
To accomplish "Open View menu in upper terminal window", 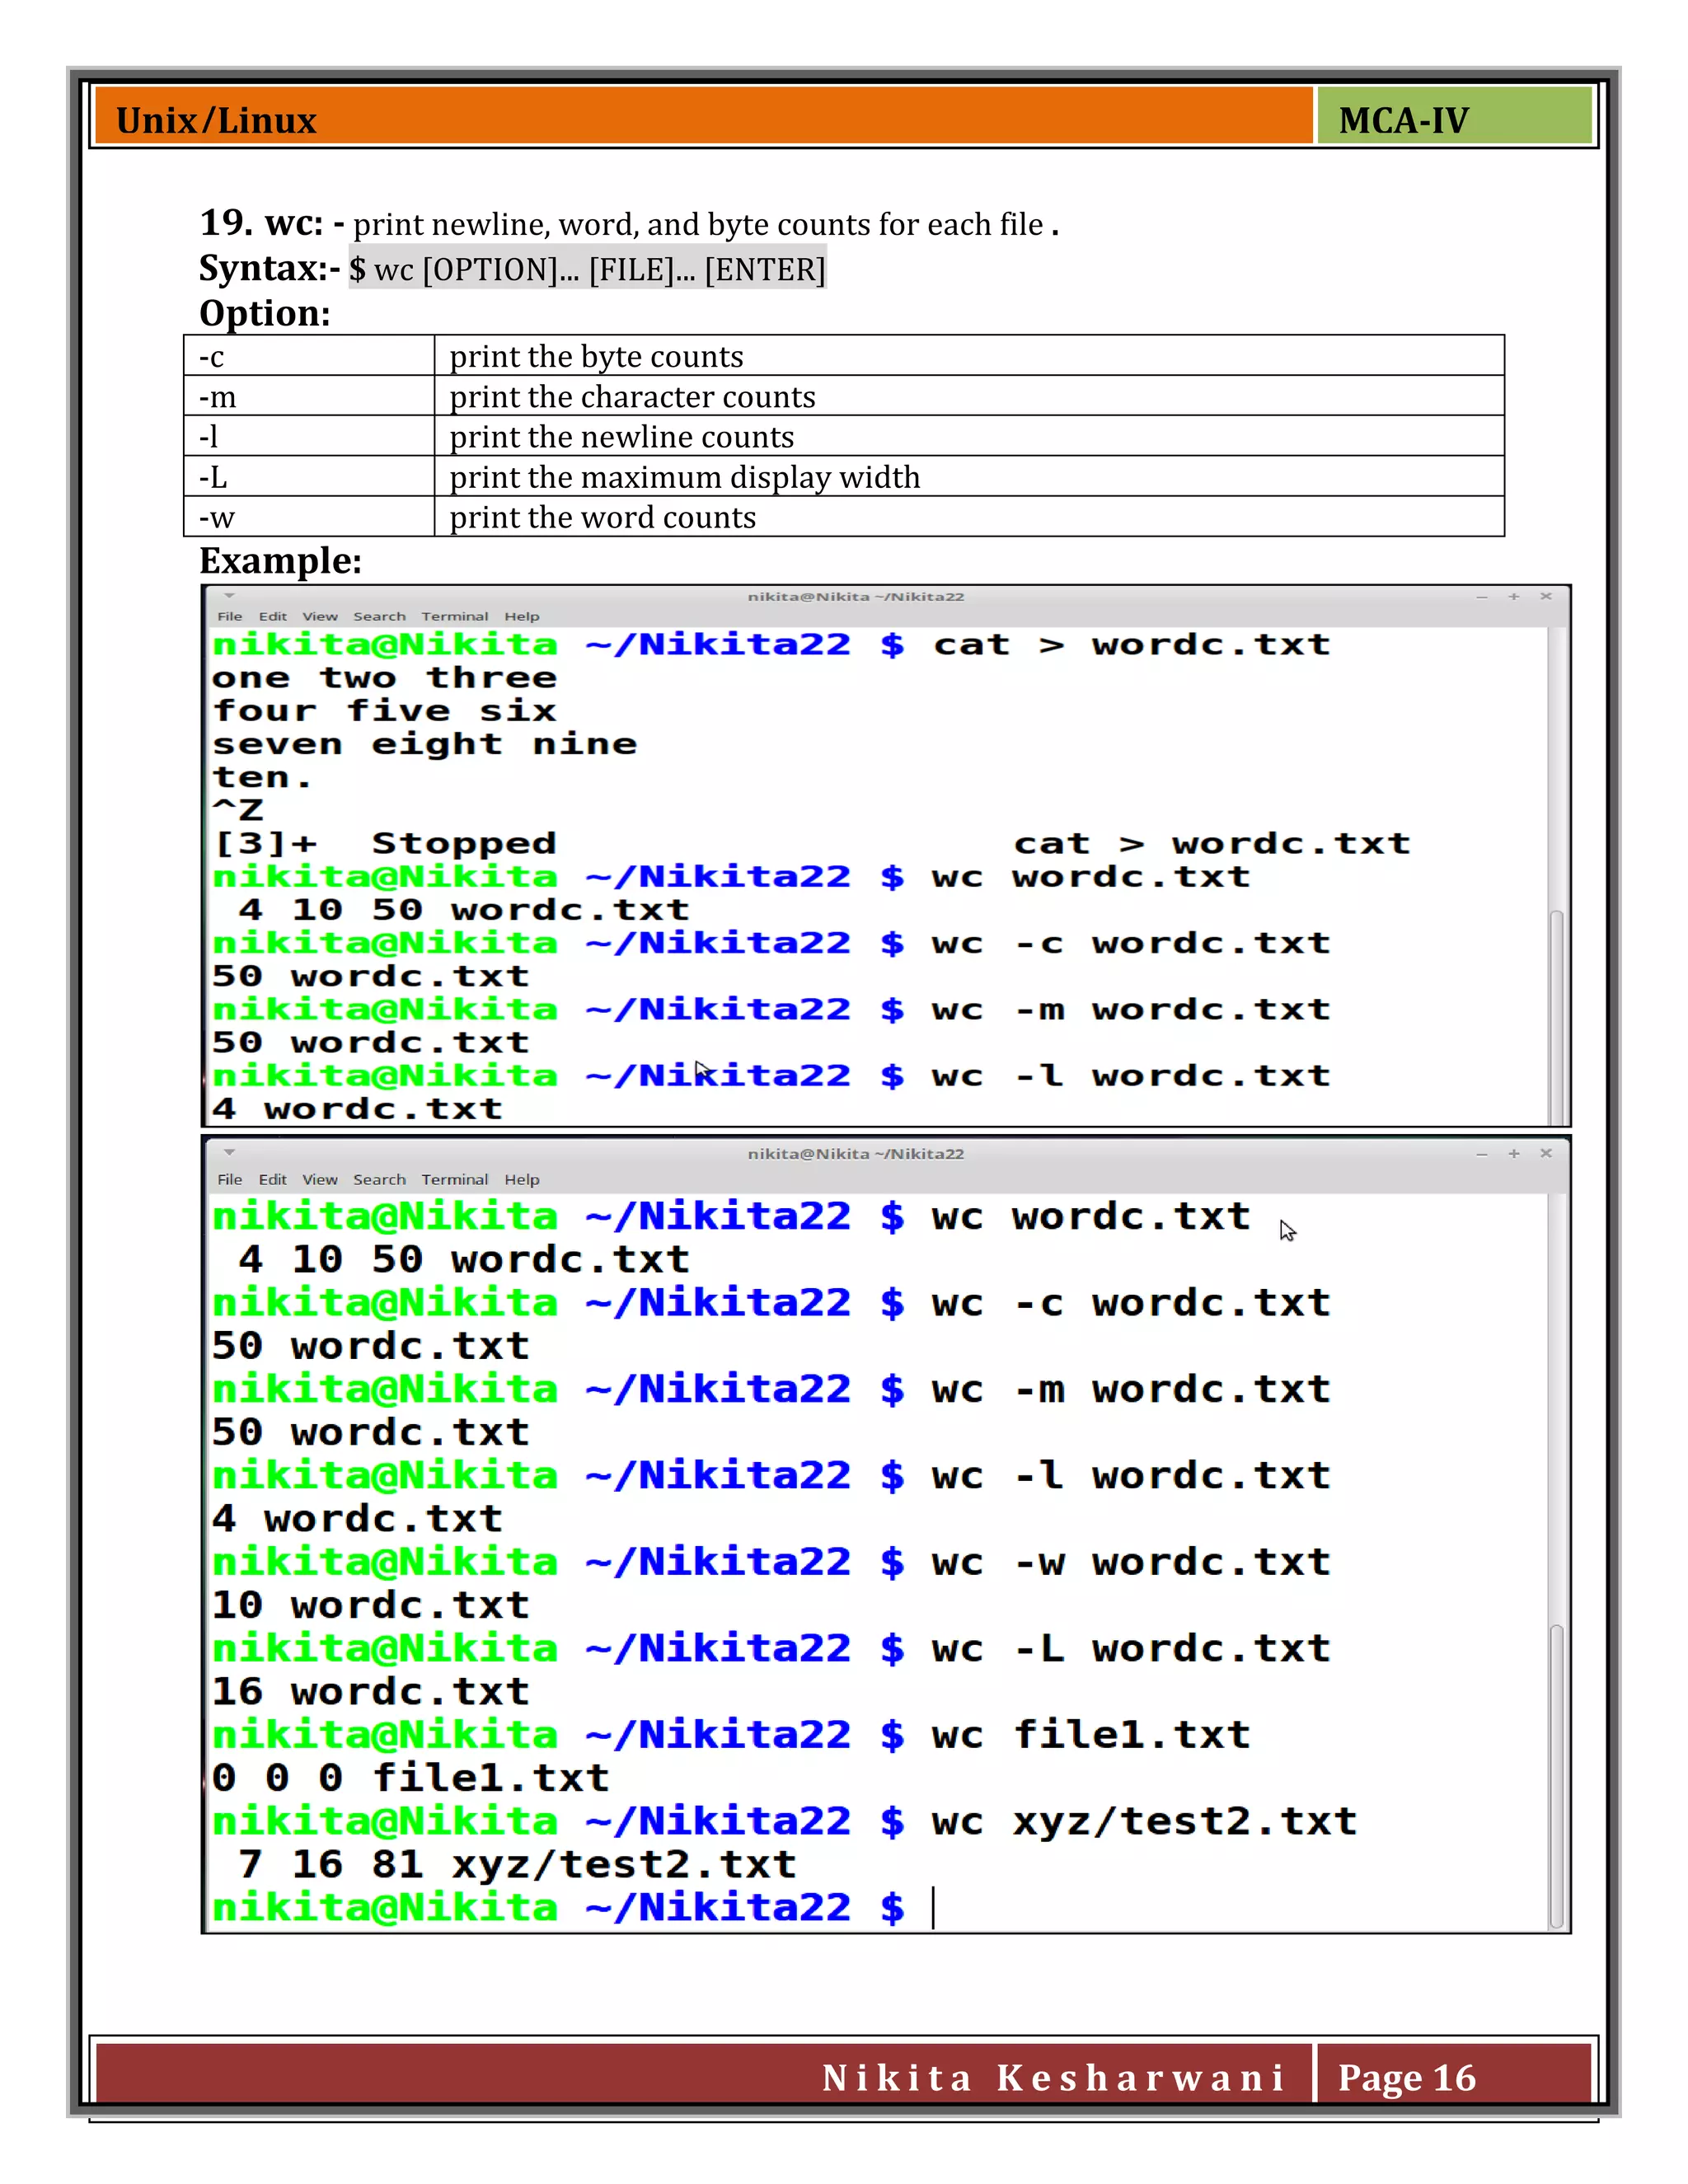I will tap(320, 617).
